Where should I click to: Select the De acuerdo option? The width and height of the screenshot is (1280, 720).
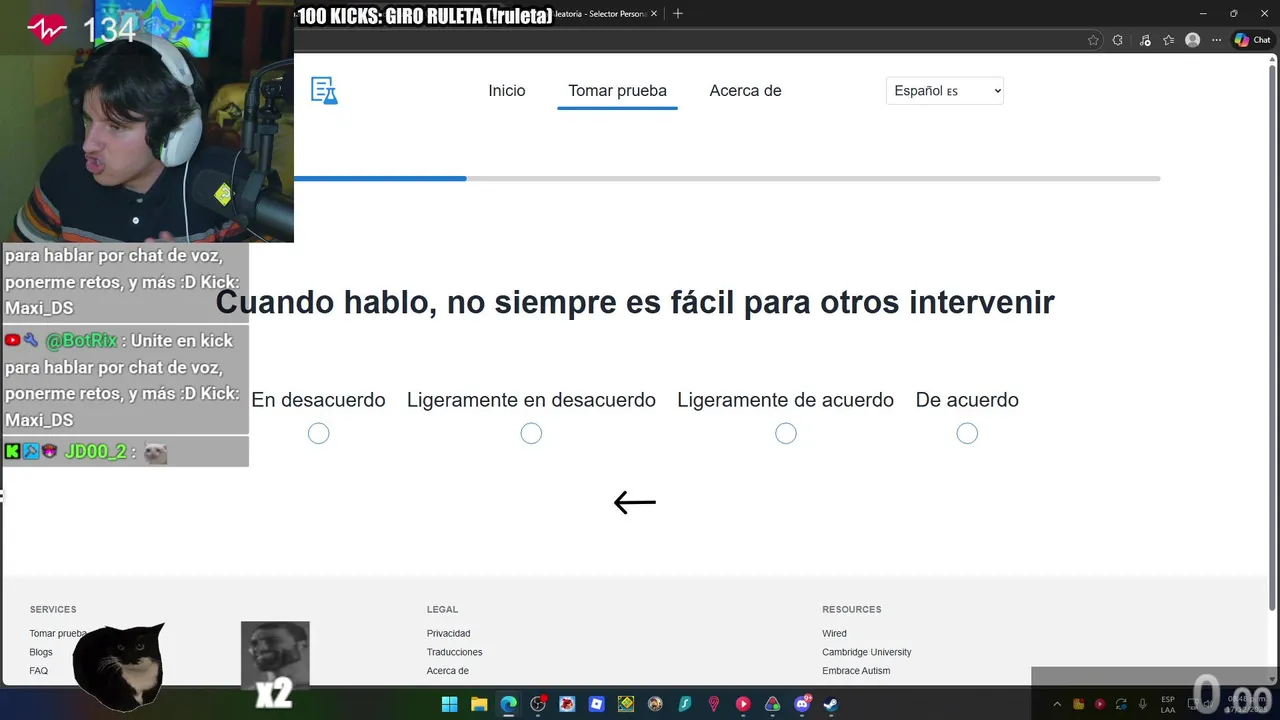(967, 433)
